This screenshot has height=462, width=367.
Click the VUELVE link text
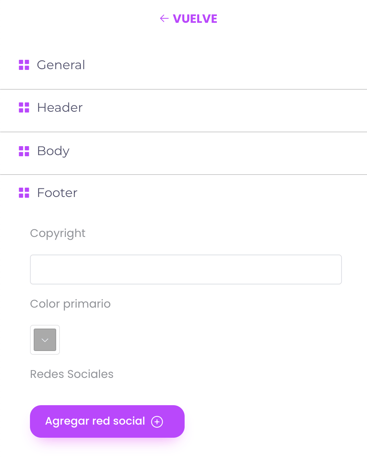(195, 19)
